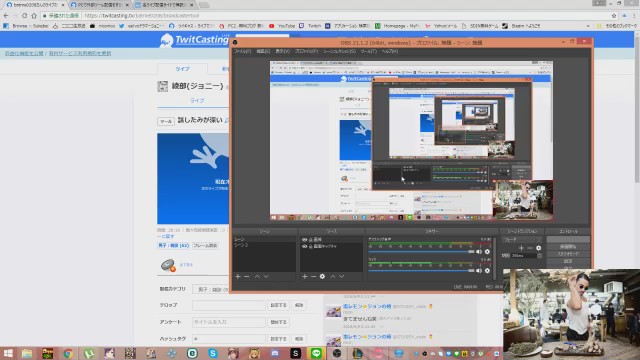
Task: Toggle the eye icon of the second source (画面キャプチャ)
Action: [x=304, y=246]
